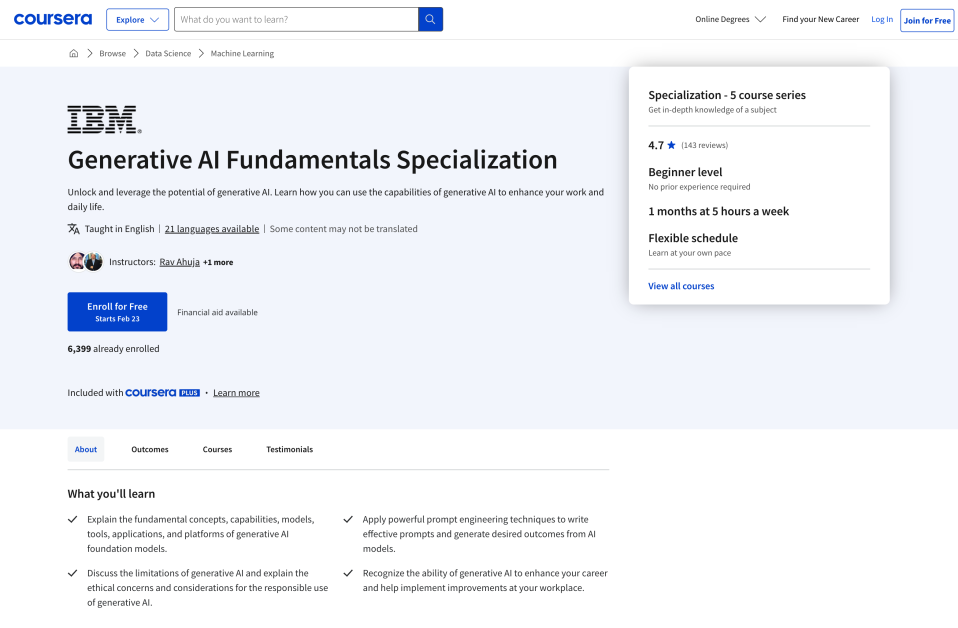Expand the Online Degrees menu

[730, 19]
